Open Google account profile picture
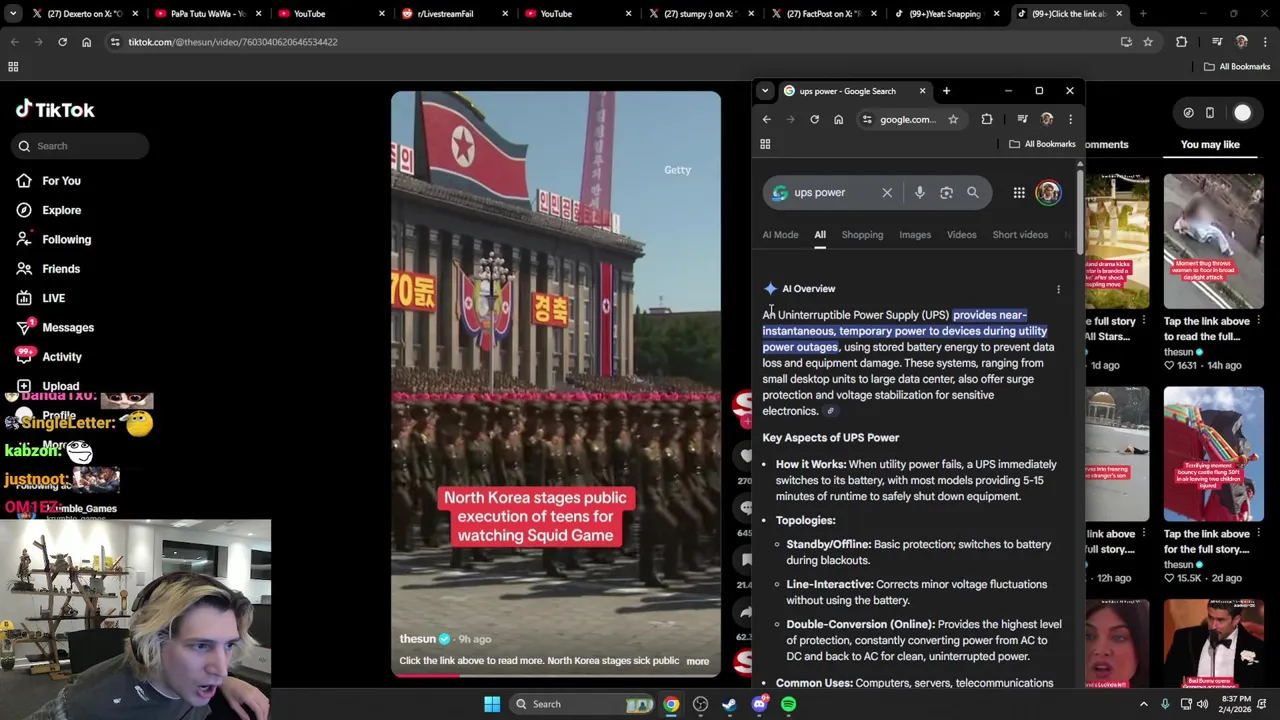The height and width of the screenshot is (720, 1280). (x=1048, y=193)
